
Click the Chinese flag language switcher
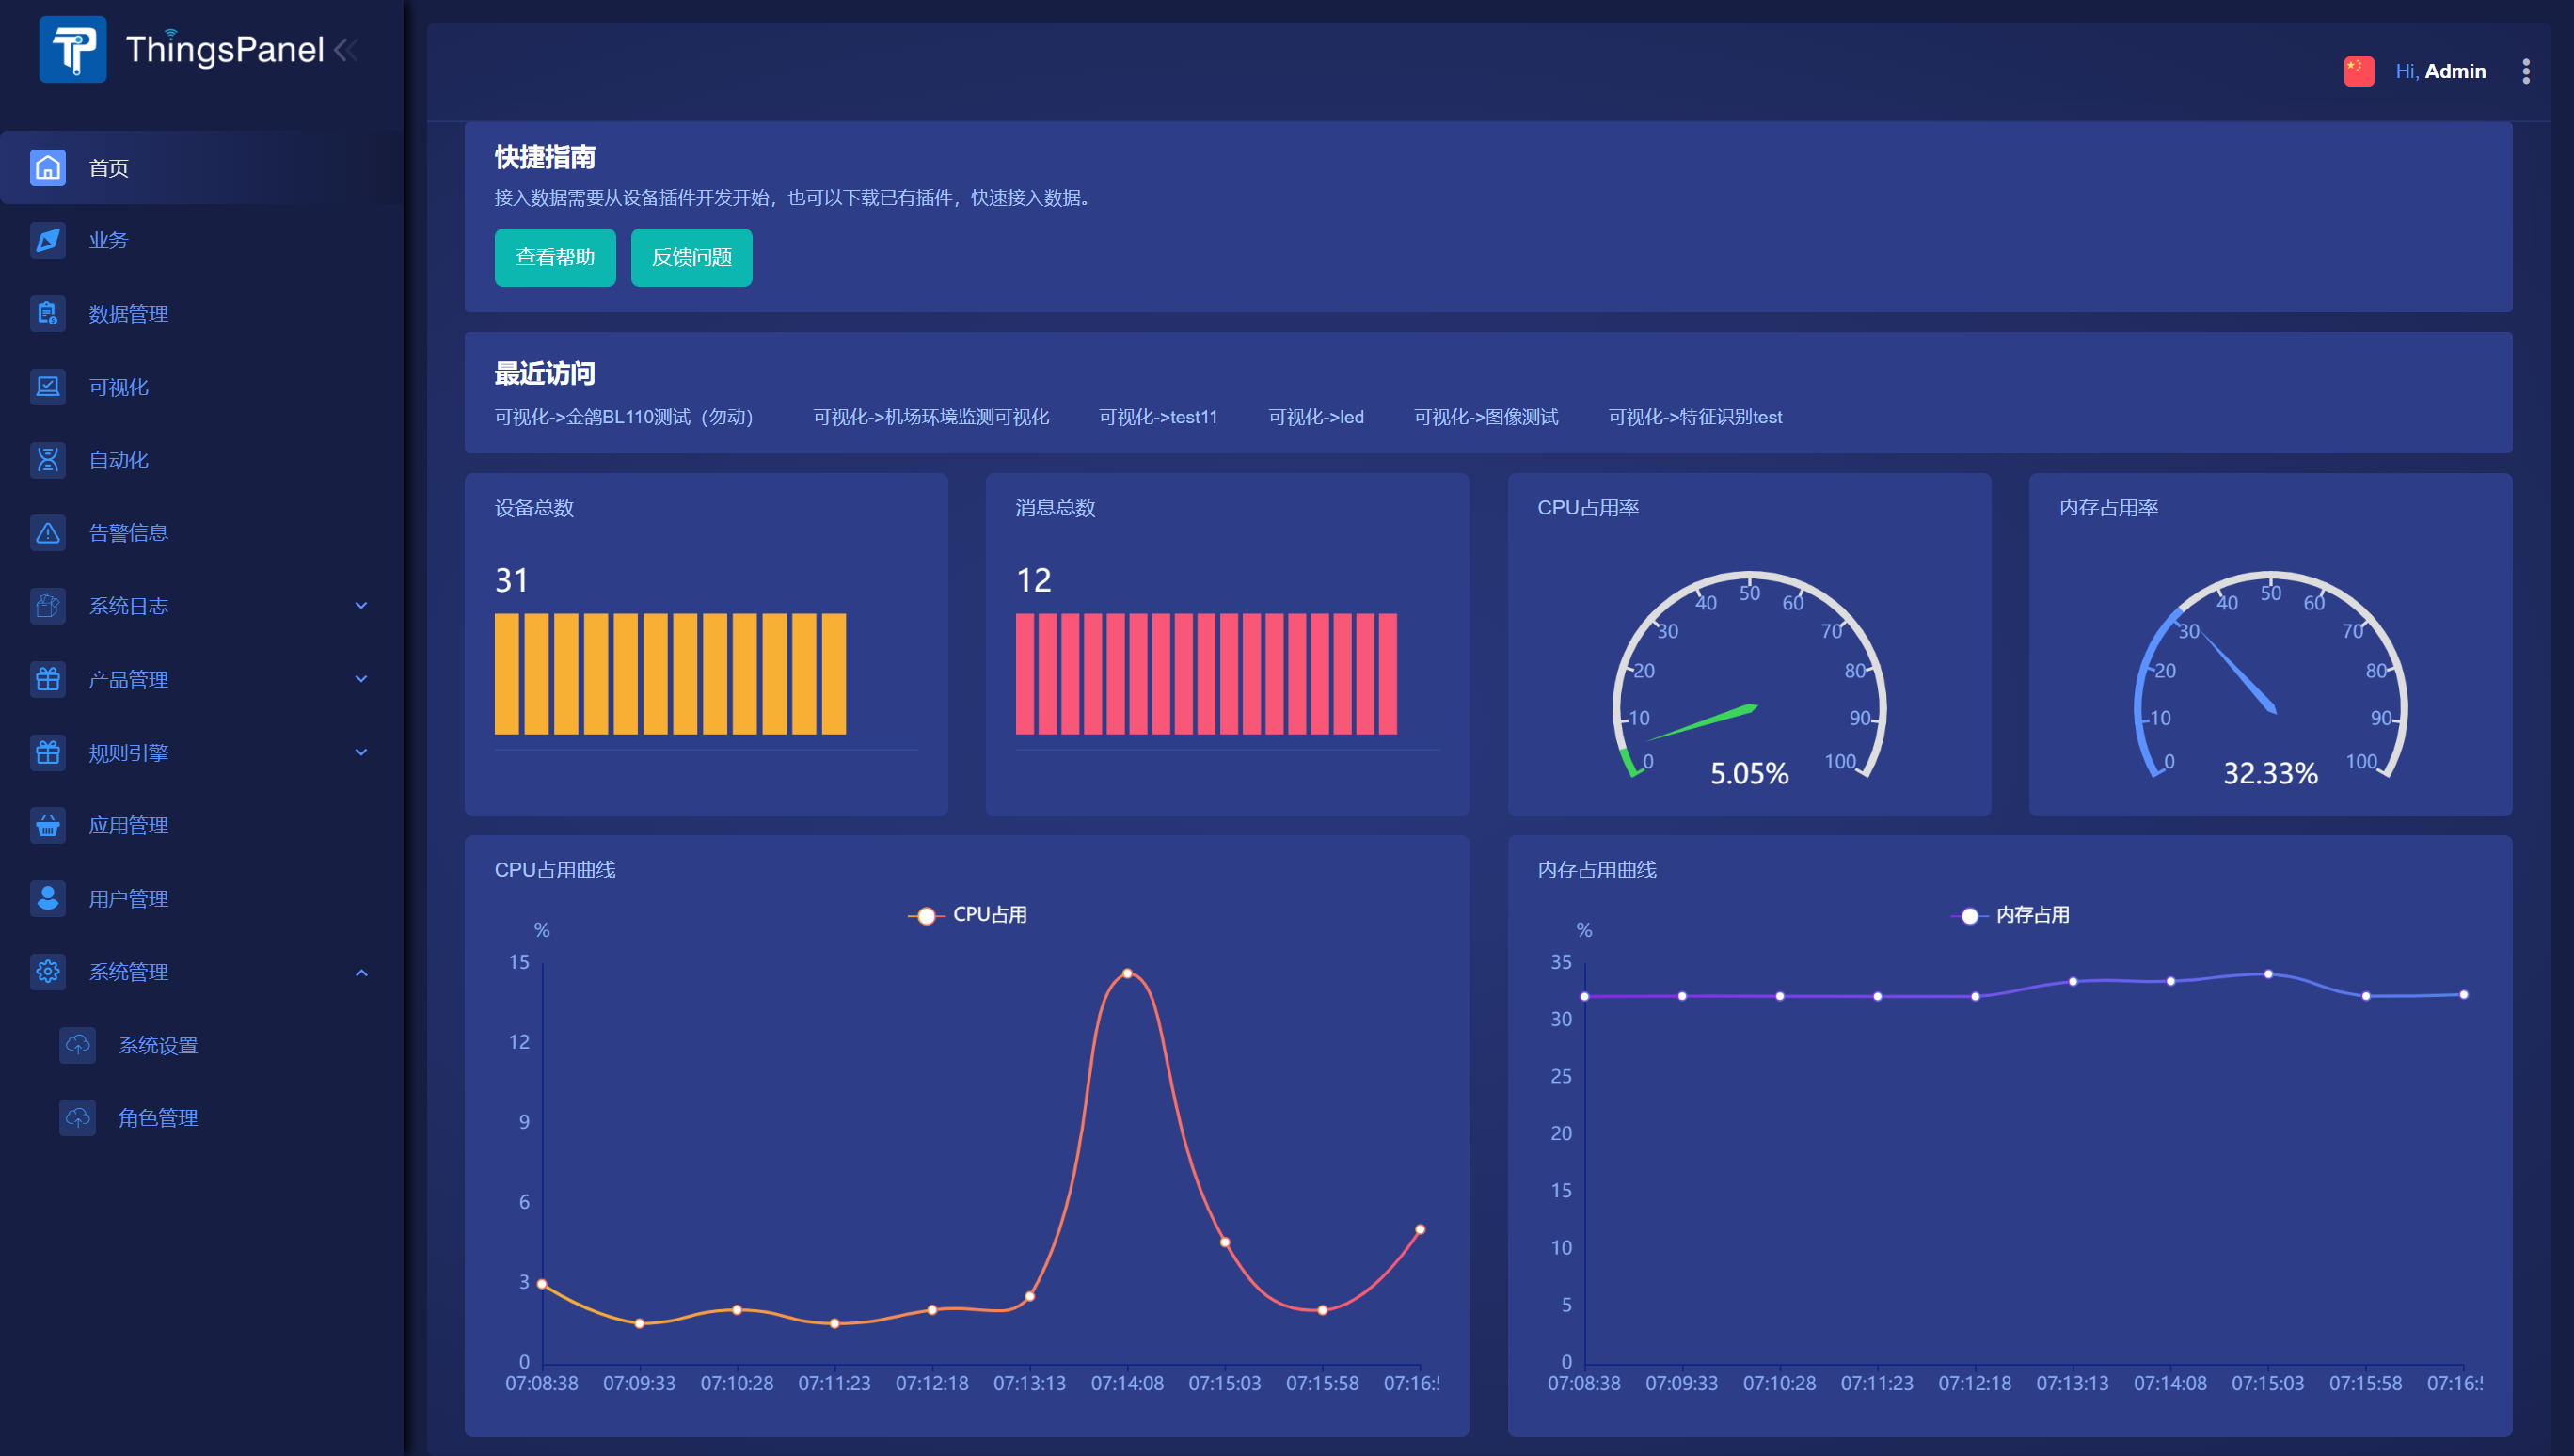(2358, 71)
